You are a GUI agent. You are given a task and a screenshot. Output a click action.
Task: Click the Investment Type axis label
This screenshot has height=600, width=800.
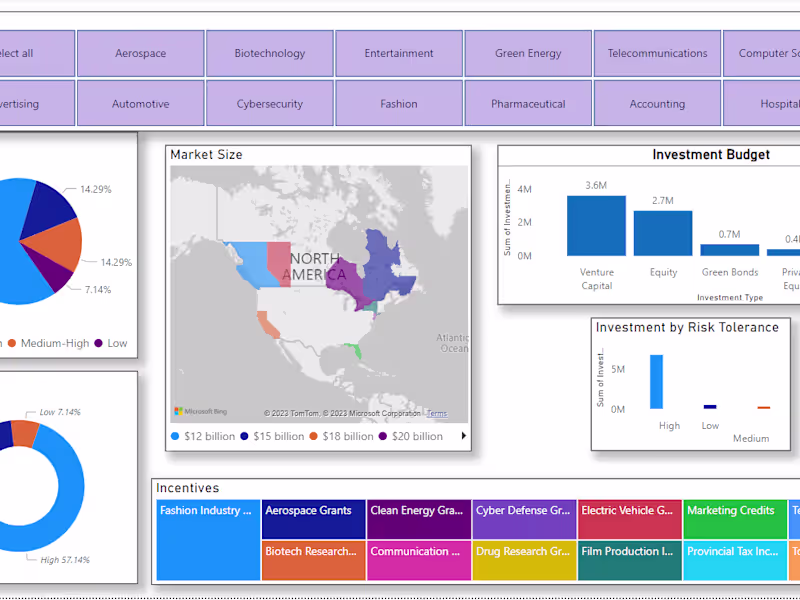click(730, 297)
